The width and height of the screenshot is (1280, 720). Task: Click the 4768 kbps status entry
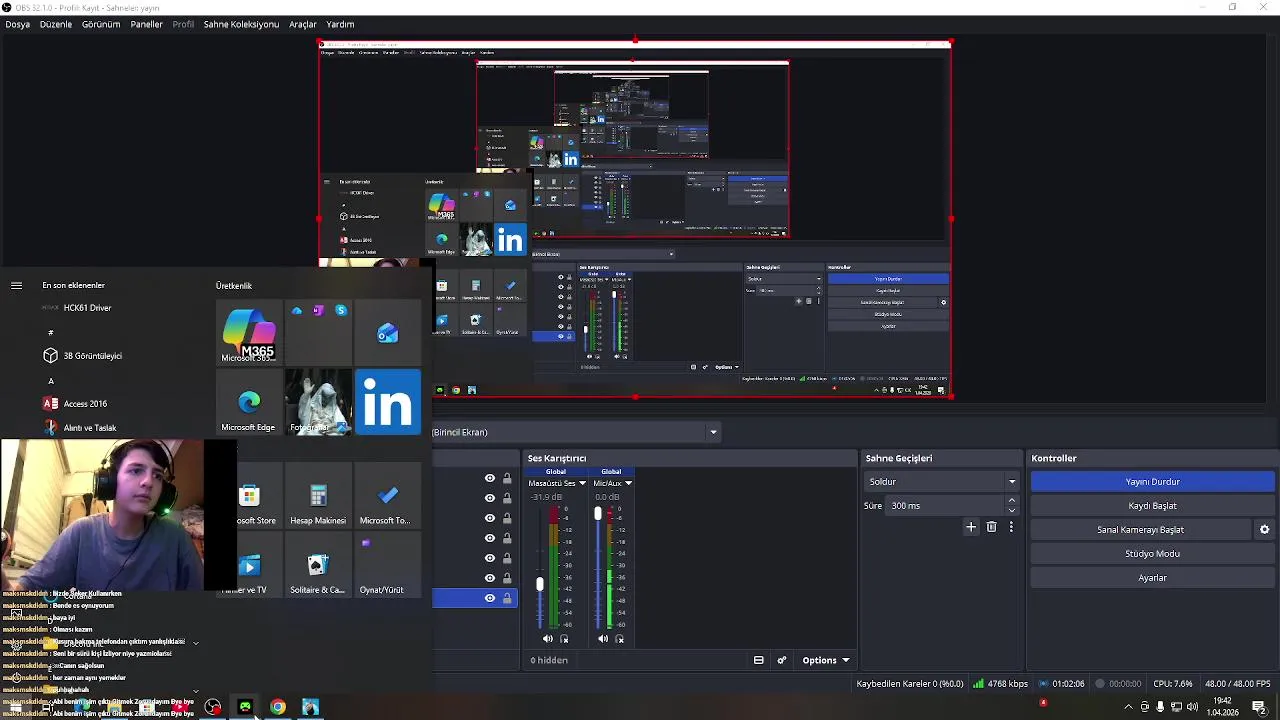pyautogui.click(x=1002, y=684)
